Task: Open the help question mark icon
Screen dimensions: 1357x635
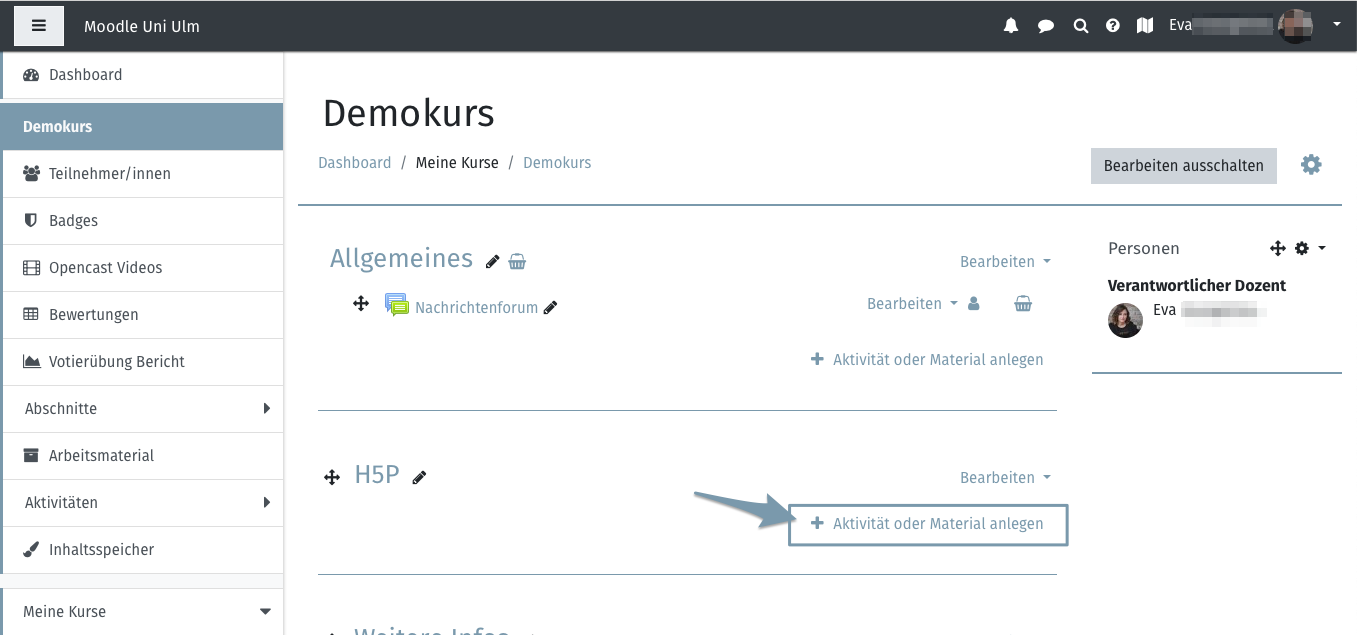Action: (1113, 26)
